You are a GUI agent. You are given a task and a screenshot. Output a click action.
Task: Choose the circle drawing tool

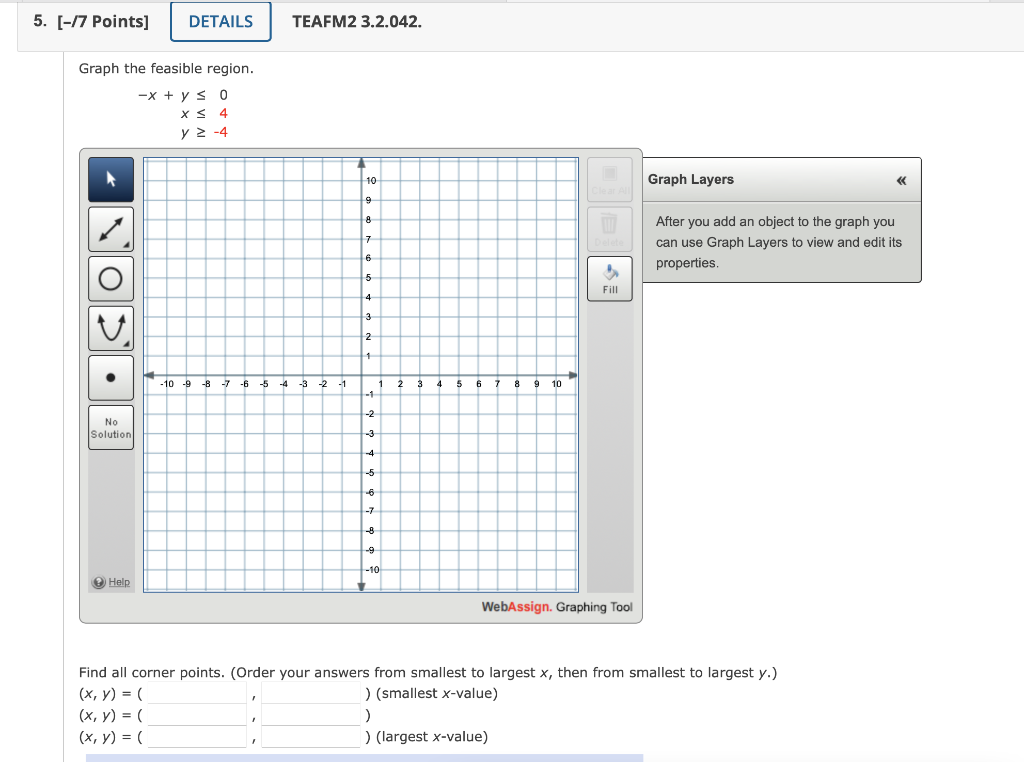[x=110, y=278]
